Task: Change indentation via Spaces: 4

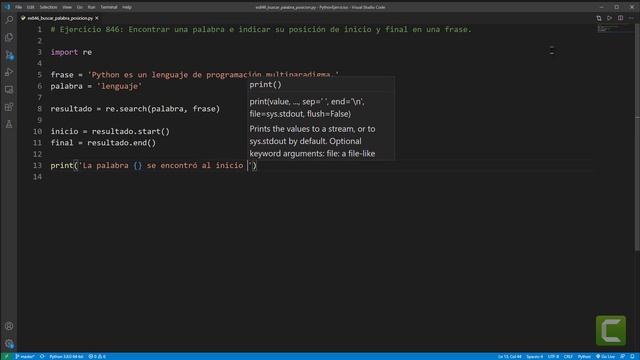Action: click(x=535, y=356)
